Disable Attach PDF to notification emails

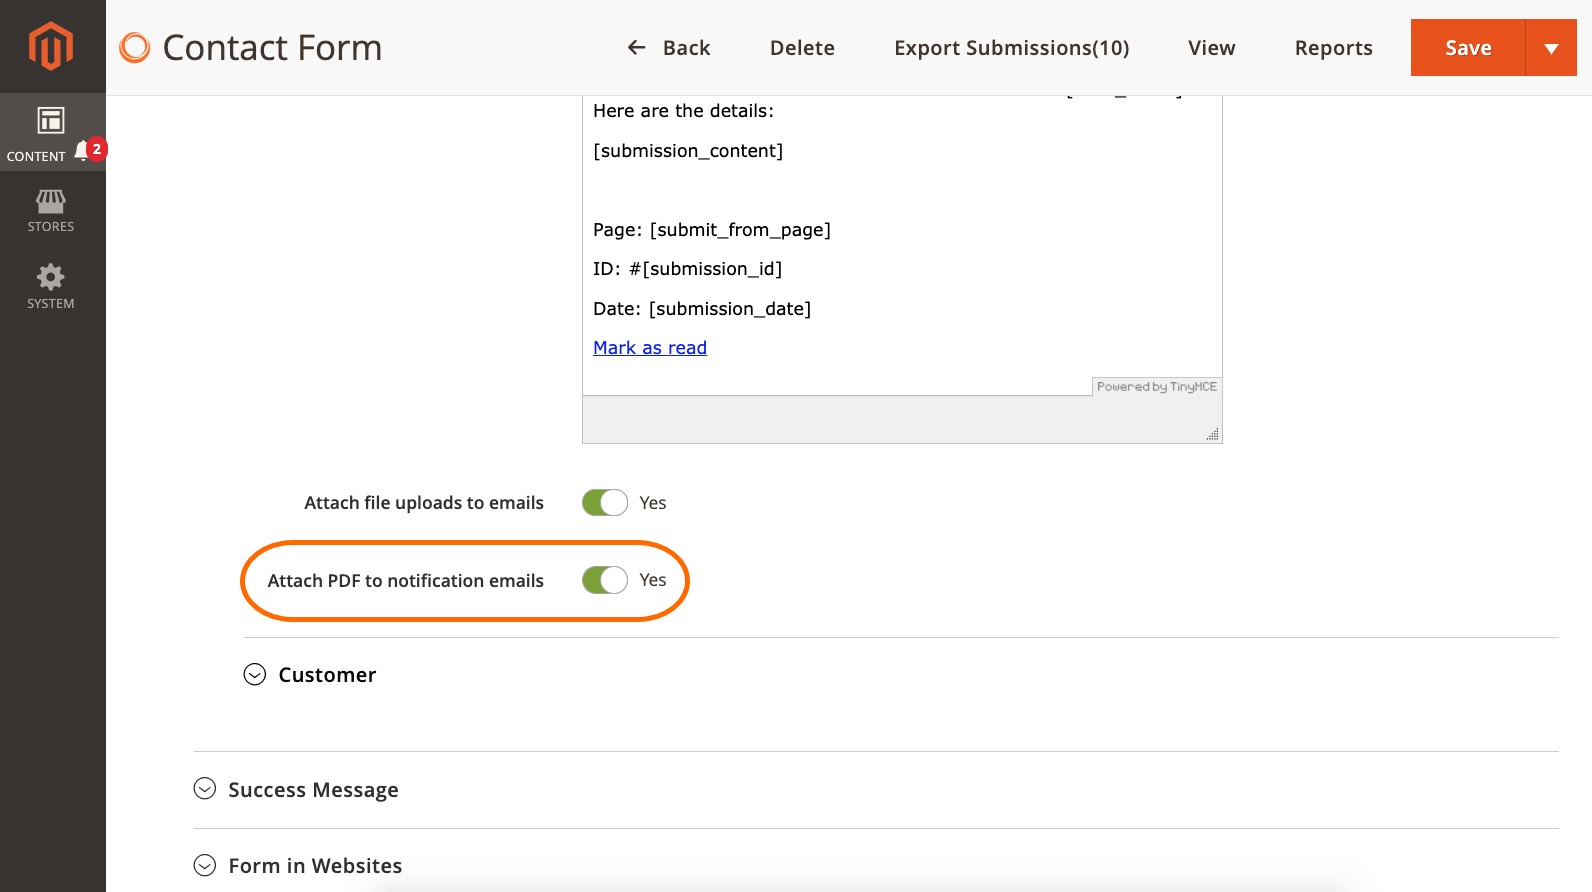[x=605, y=581]
